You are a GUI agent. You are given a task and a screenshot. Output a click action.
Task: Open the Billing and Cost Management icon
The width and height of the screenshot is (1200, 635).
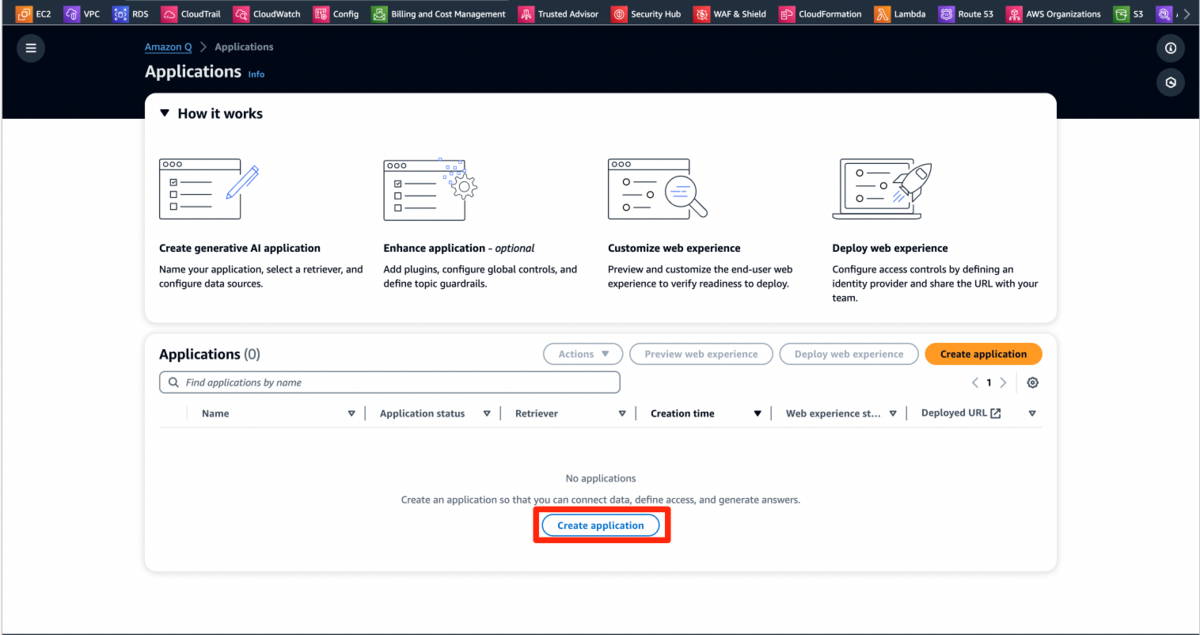coord(379,14)
